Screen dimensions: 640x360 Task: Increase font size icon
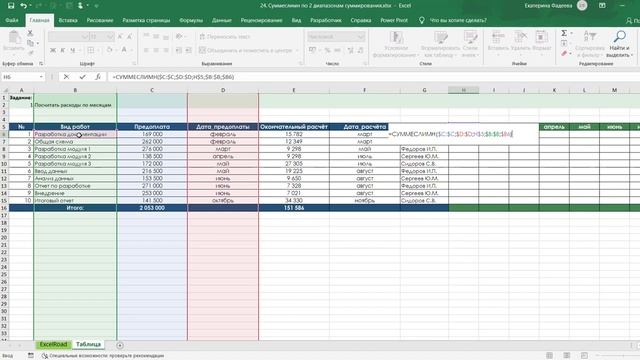point(120,37)
